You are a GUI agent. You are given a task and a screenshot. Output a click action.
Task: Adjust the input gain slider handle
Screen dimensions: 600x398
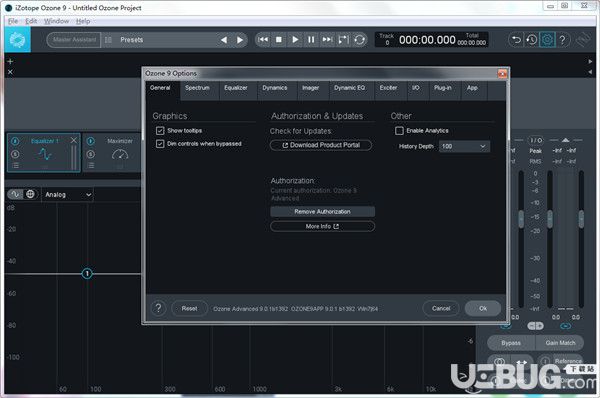tap(521, 219)
